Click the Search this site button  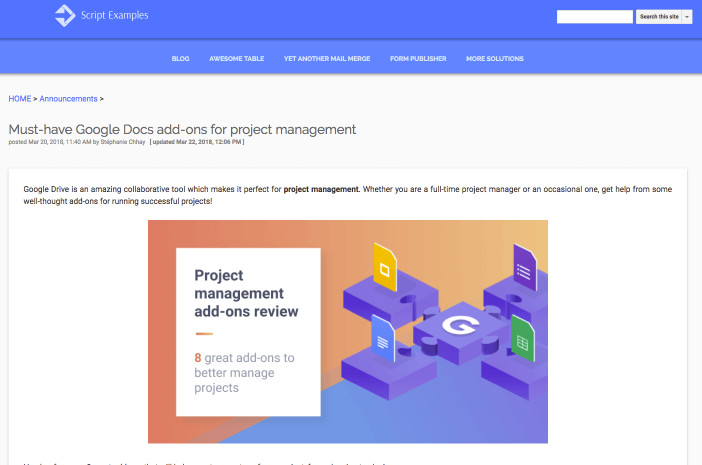coord(659,17)
